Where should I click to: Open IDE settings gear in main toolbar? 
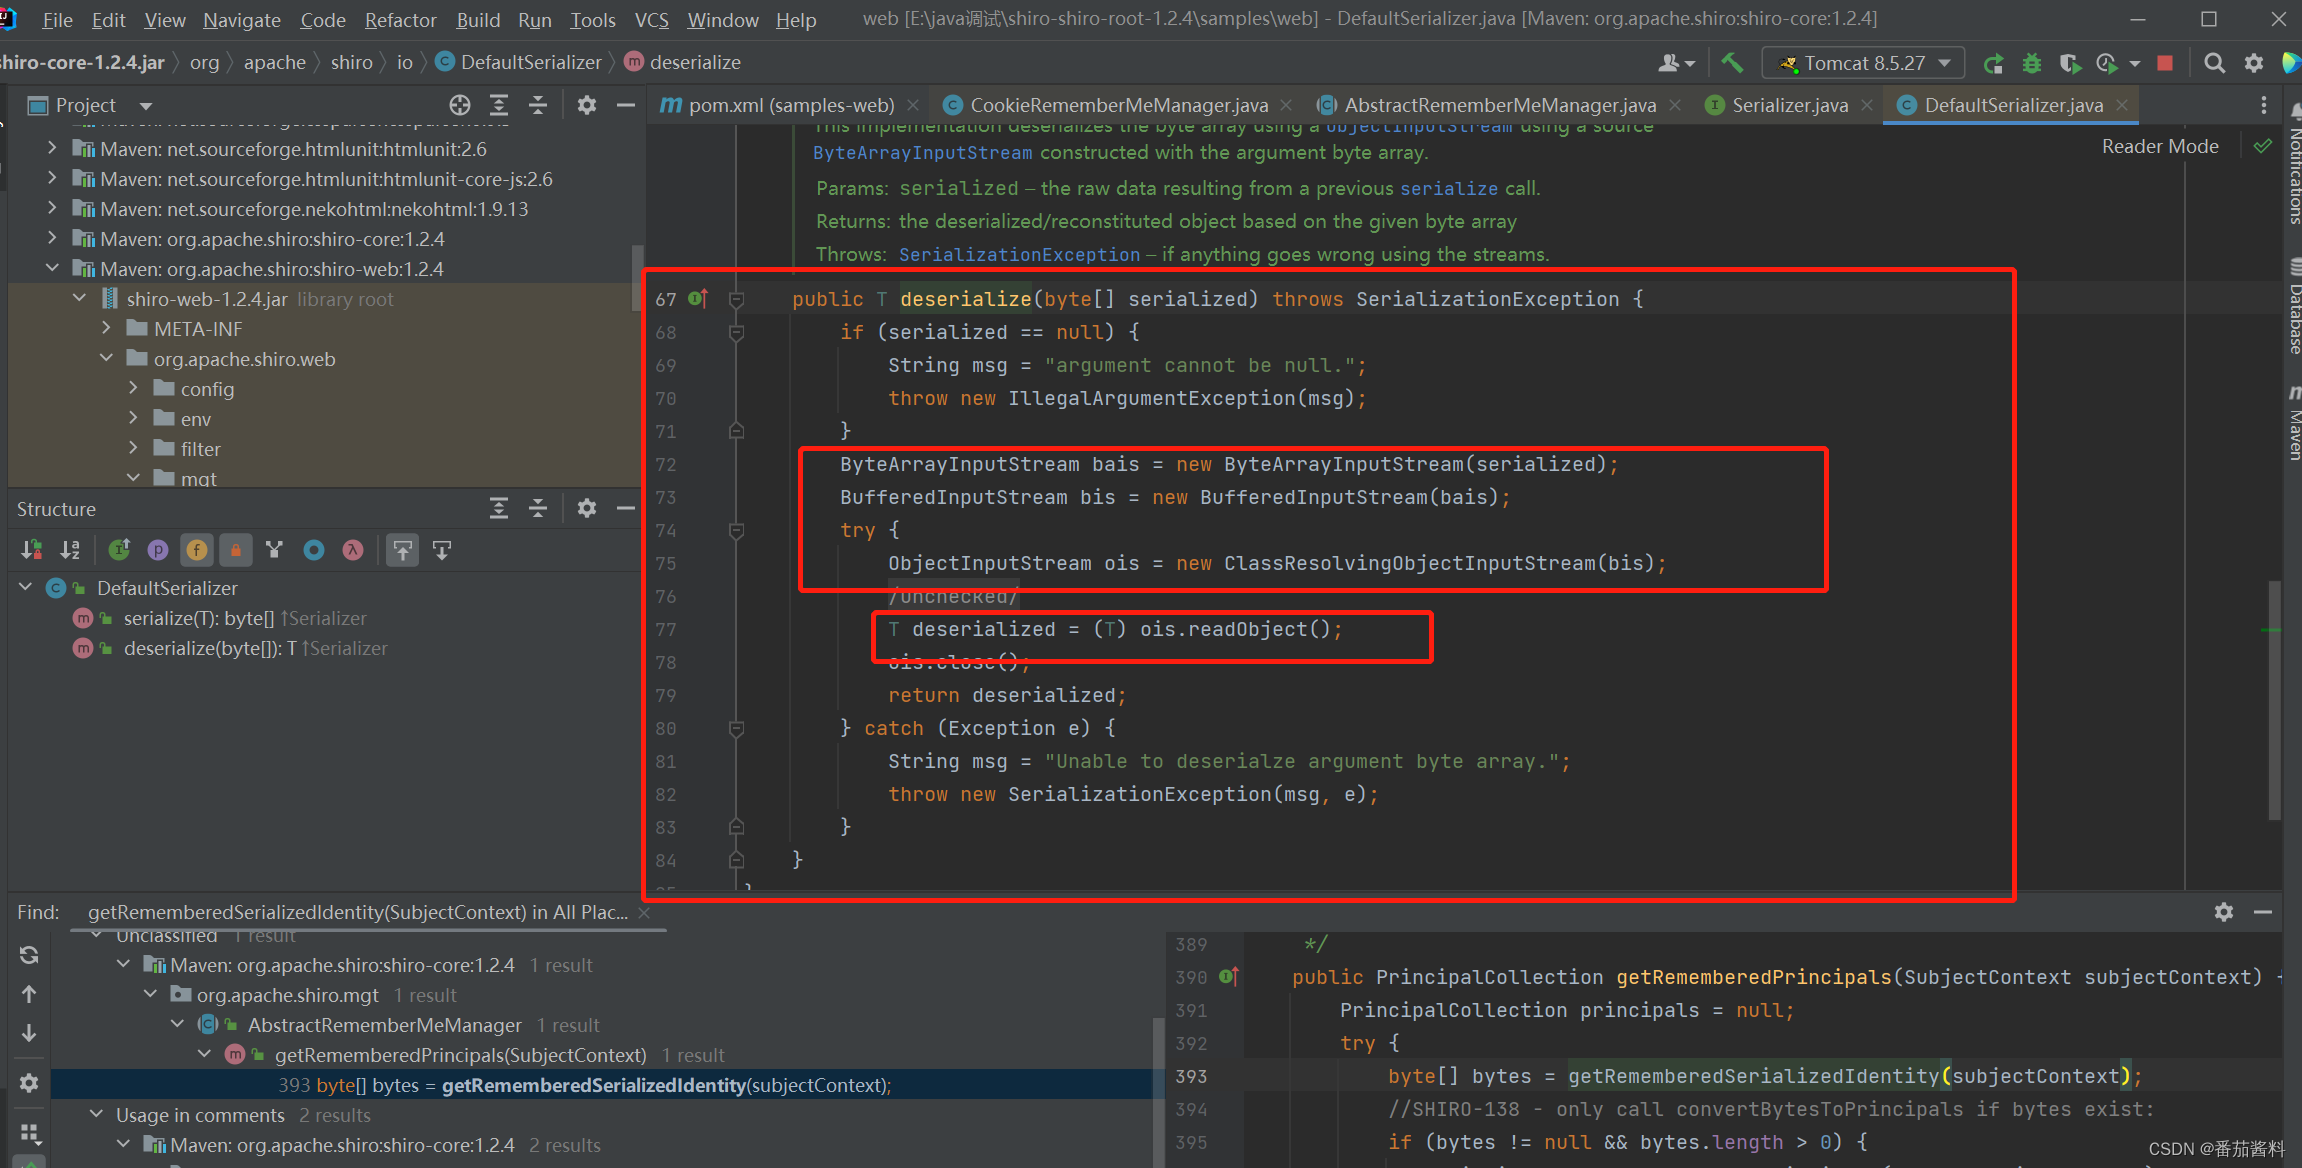click(2253, 63)
